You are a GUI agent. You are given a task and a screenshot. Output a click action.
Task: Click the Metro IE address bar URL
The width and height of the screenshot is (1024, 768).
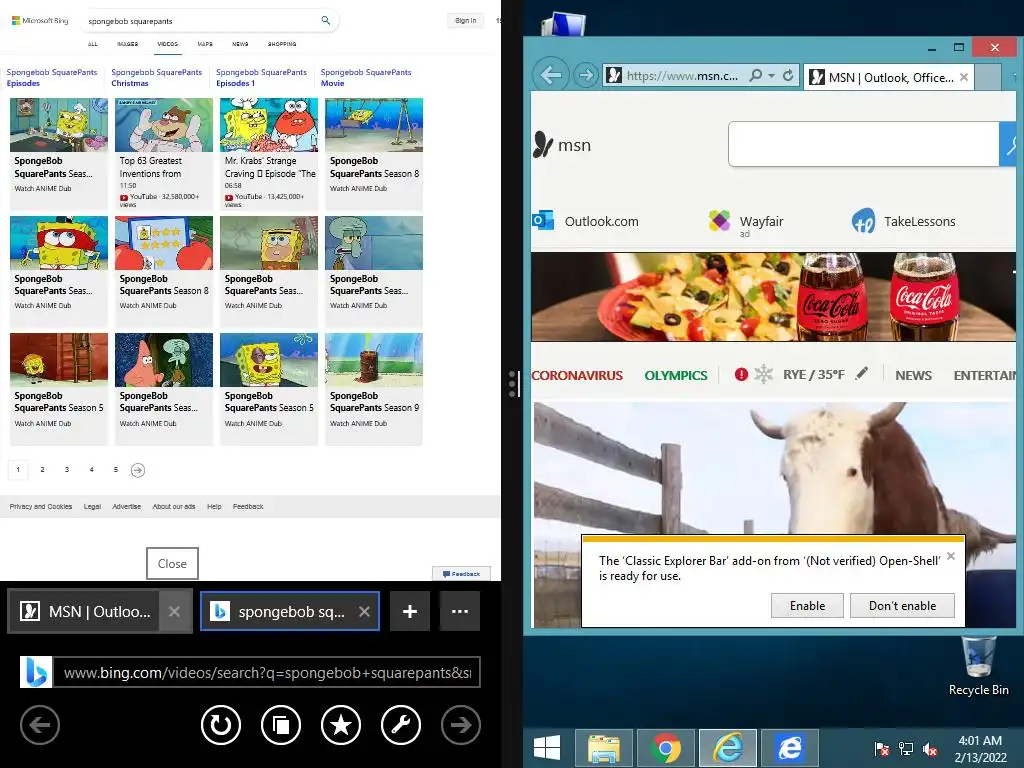tap(267, 673)
